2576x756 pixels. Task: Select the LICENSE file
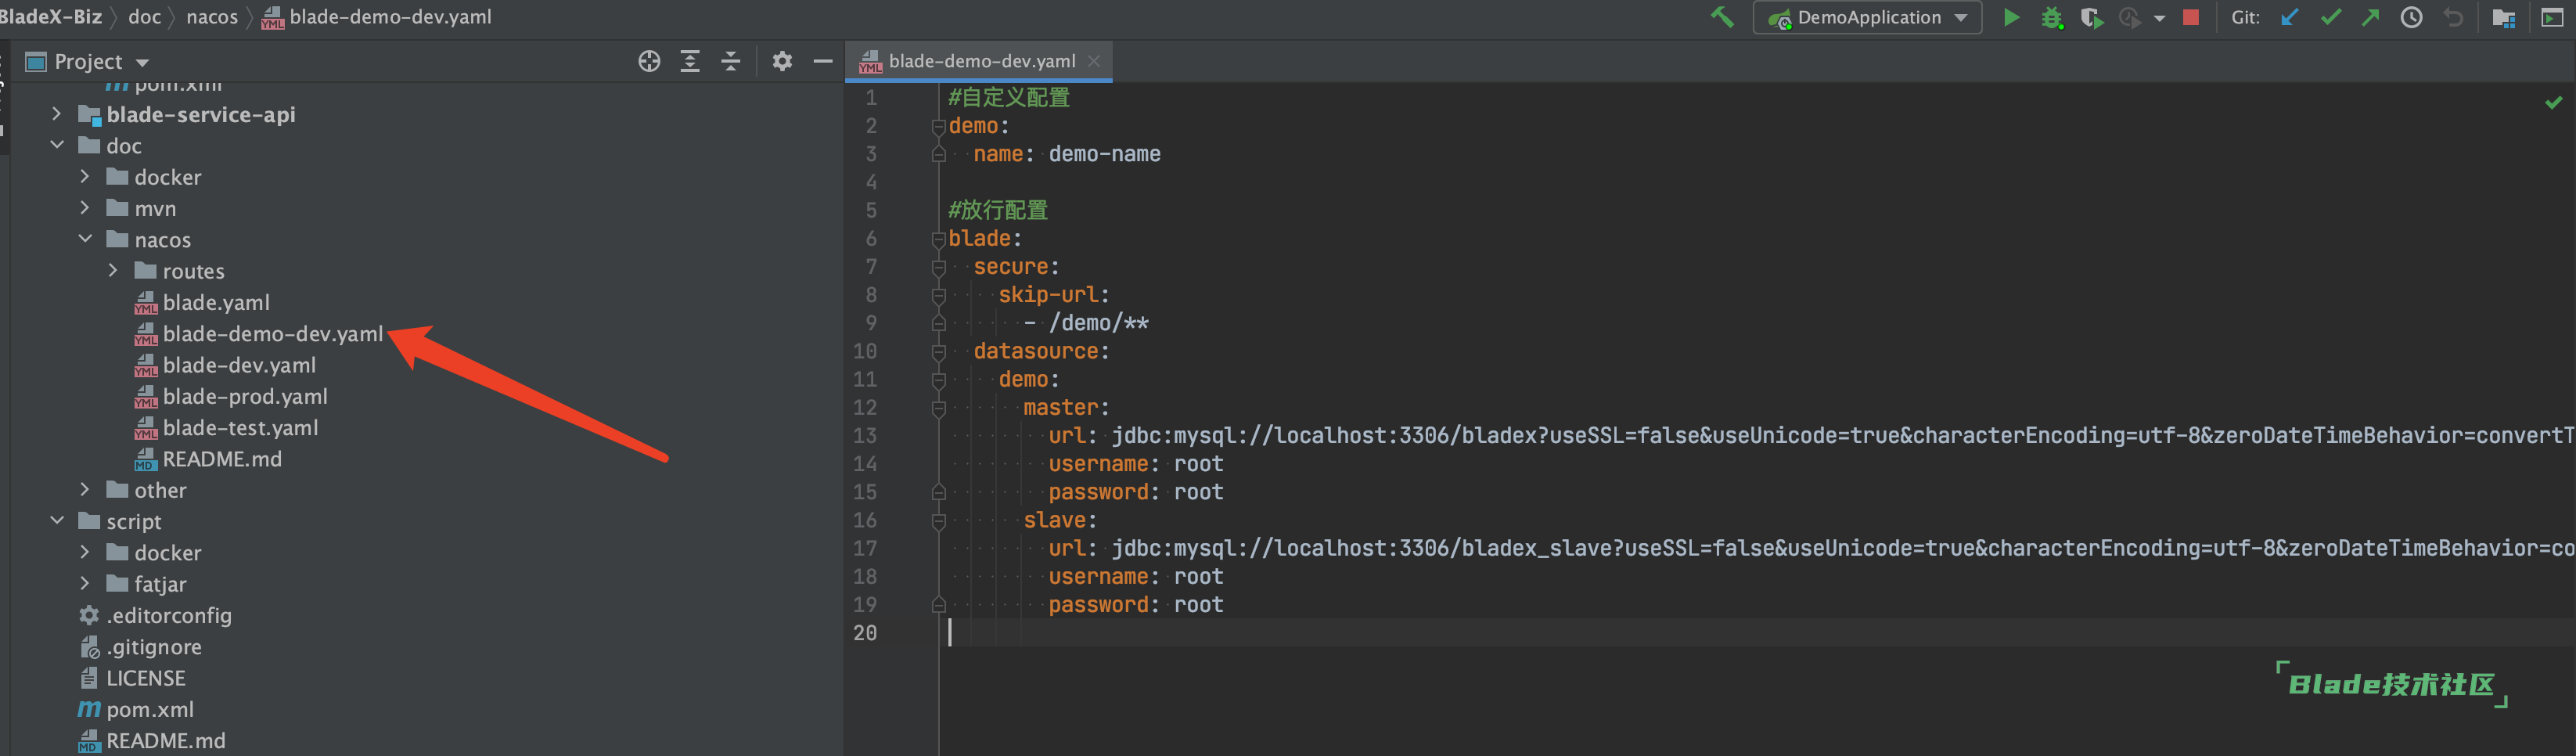(132, 678)
